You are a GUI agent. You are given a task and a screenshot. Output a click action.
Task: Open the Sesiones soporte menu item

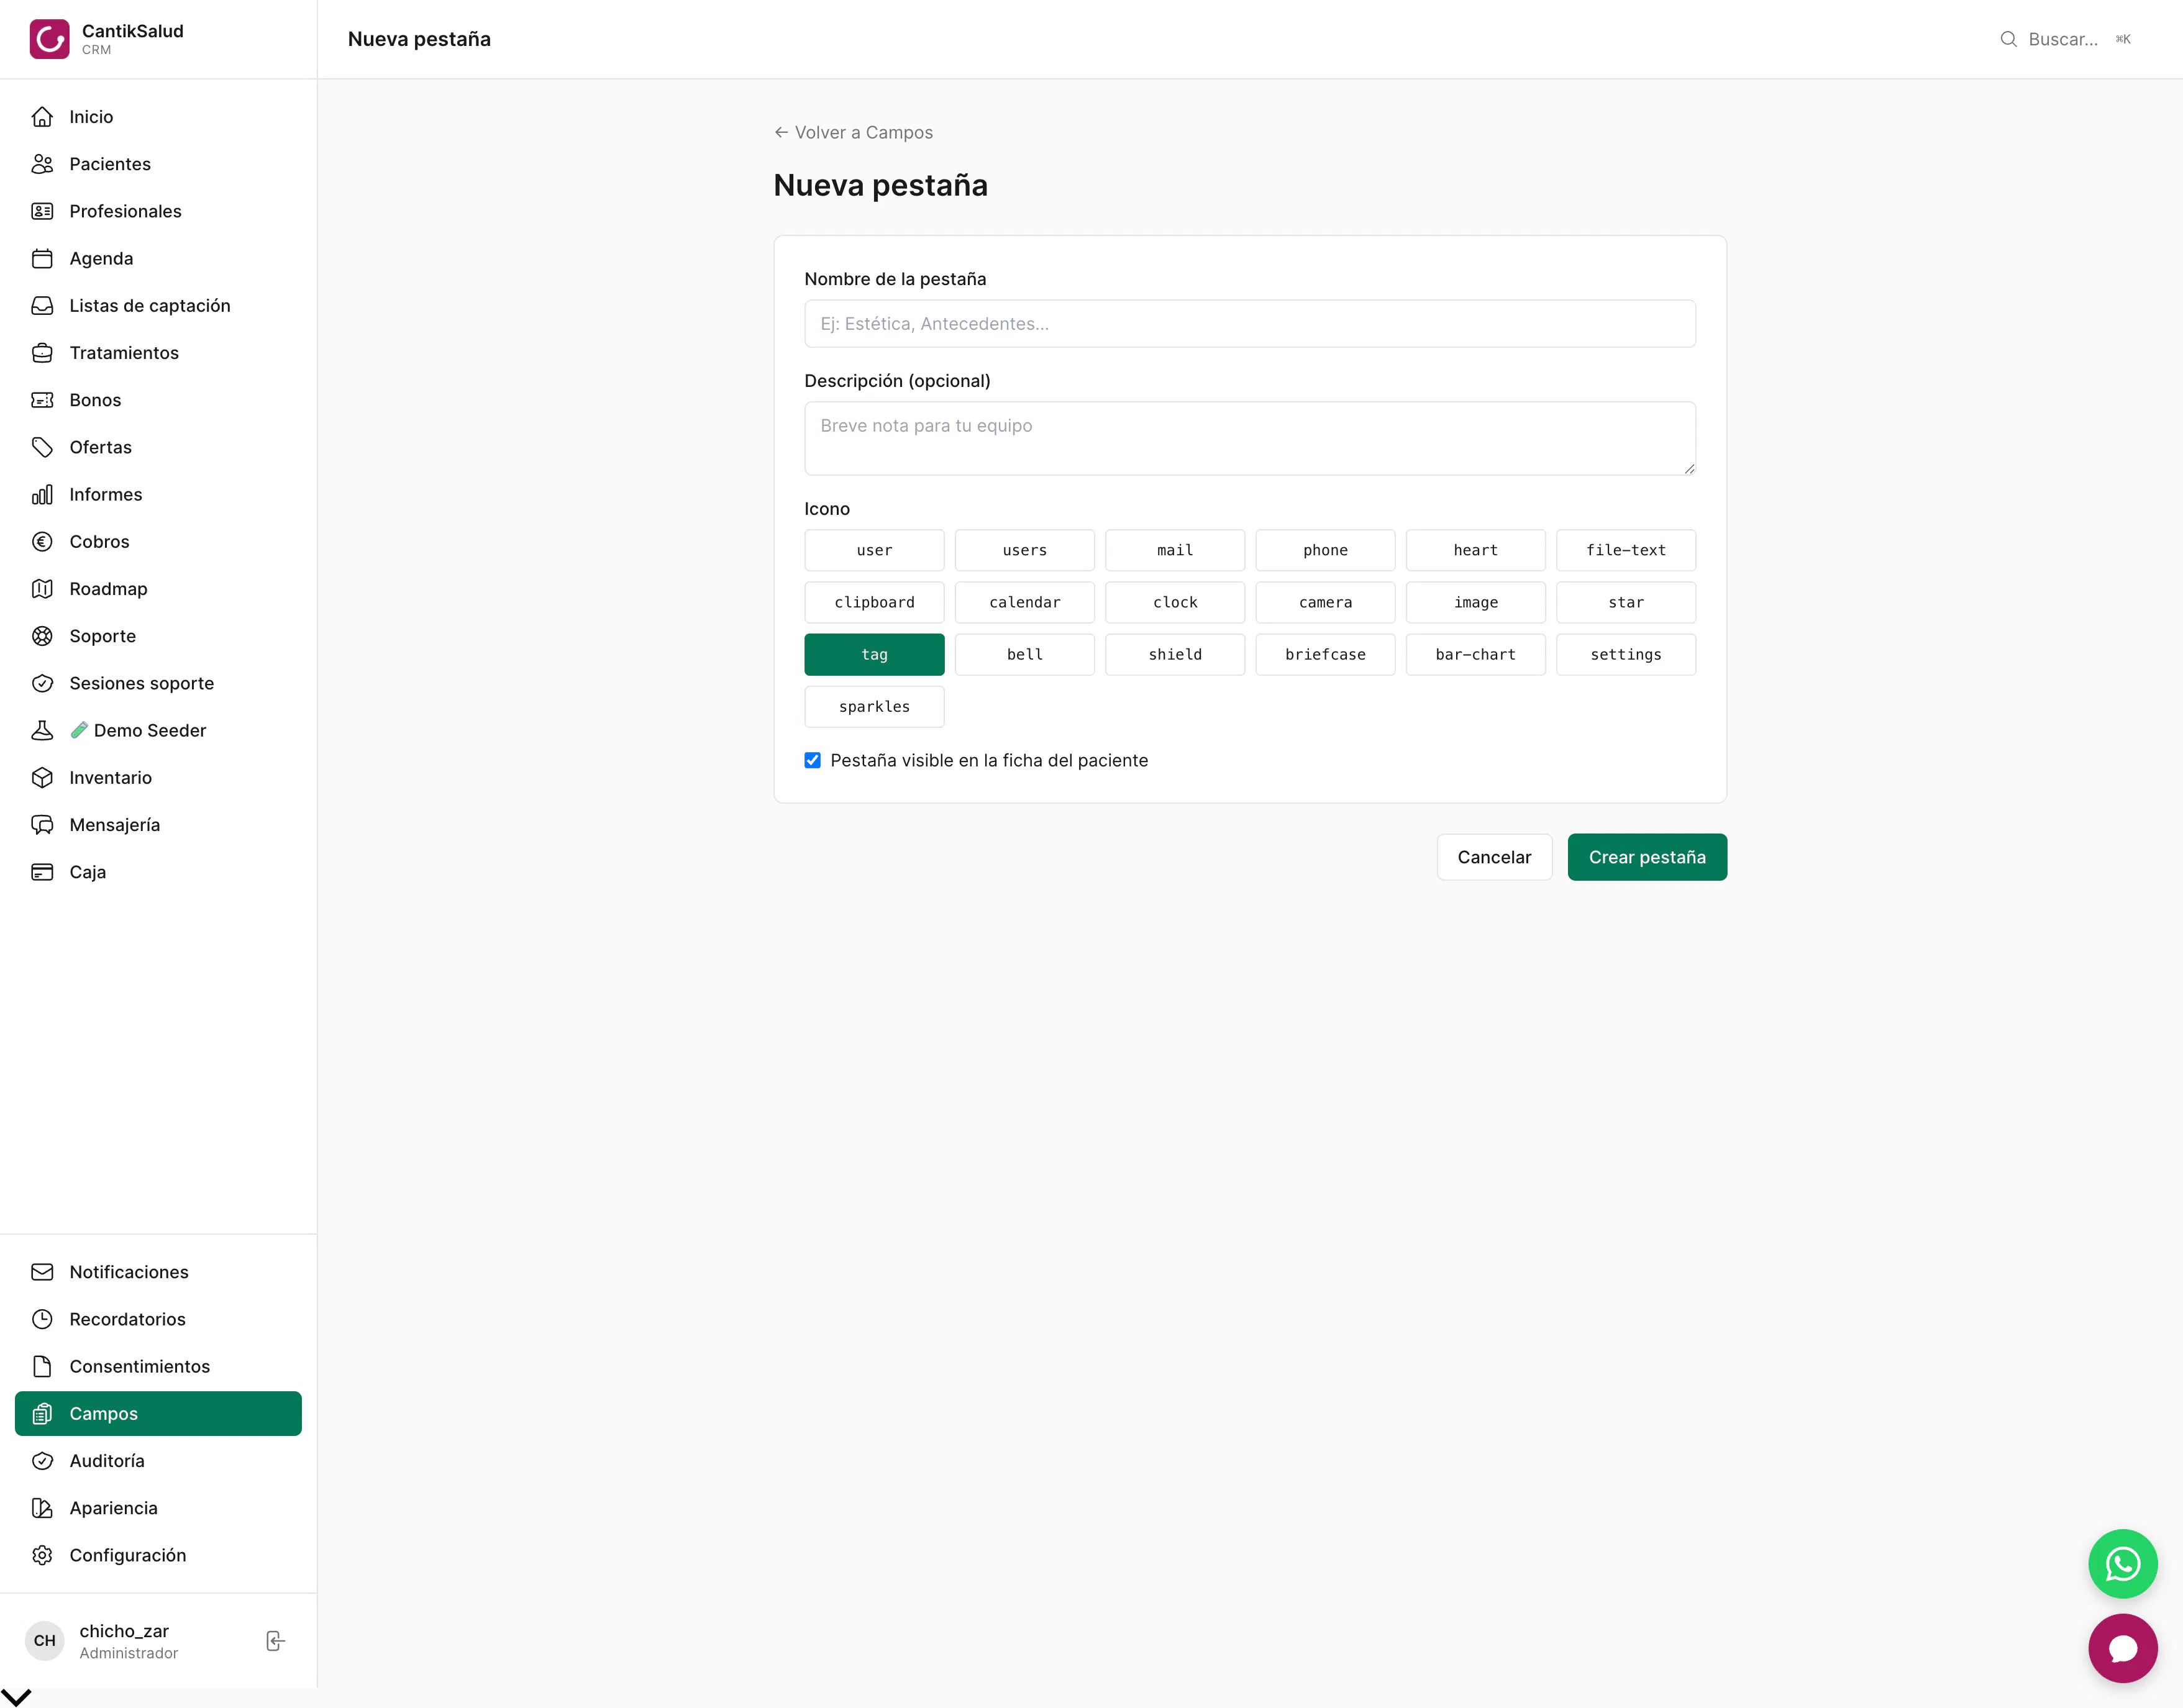click(x=158, y=683)
